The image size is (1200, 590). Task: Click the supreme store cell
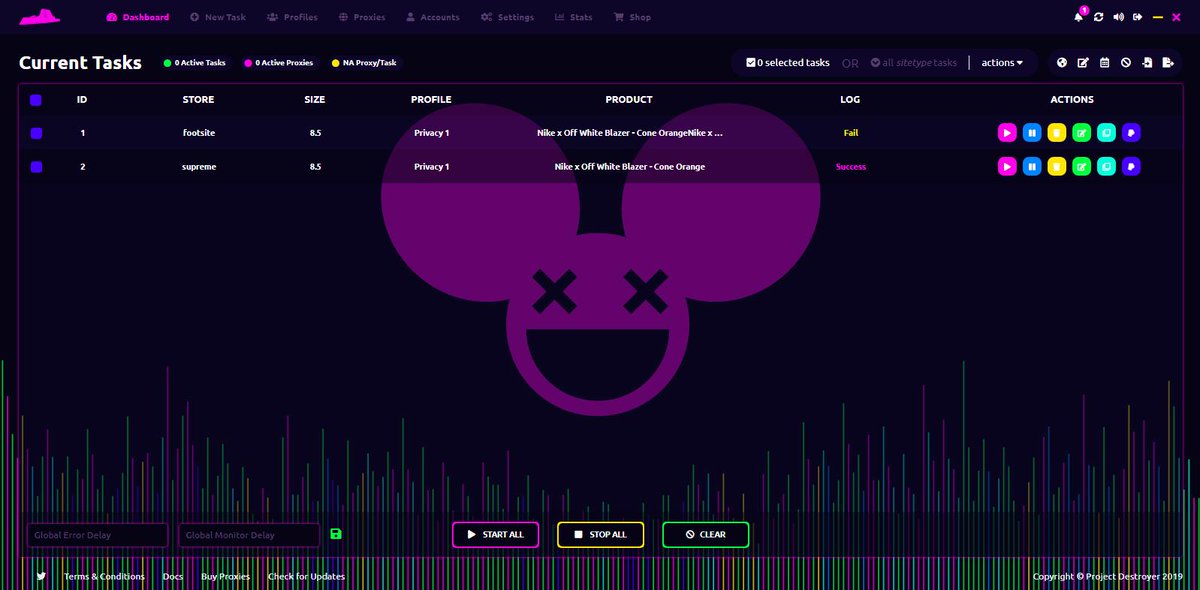pos(198,166)
